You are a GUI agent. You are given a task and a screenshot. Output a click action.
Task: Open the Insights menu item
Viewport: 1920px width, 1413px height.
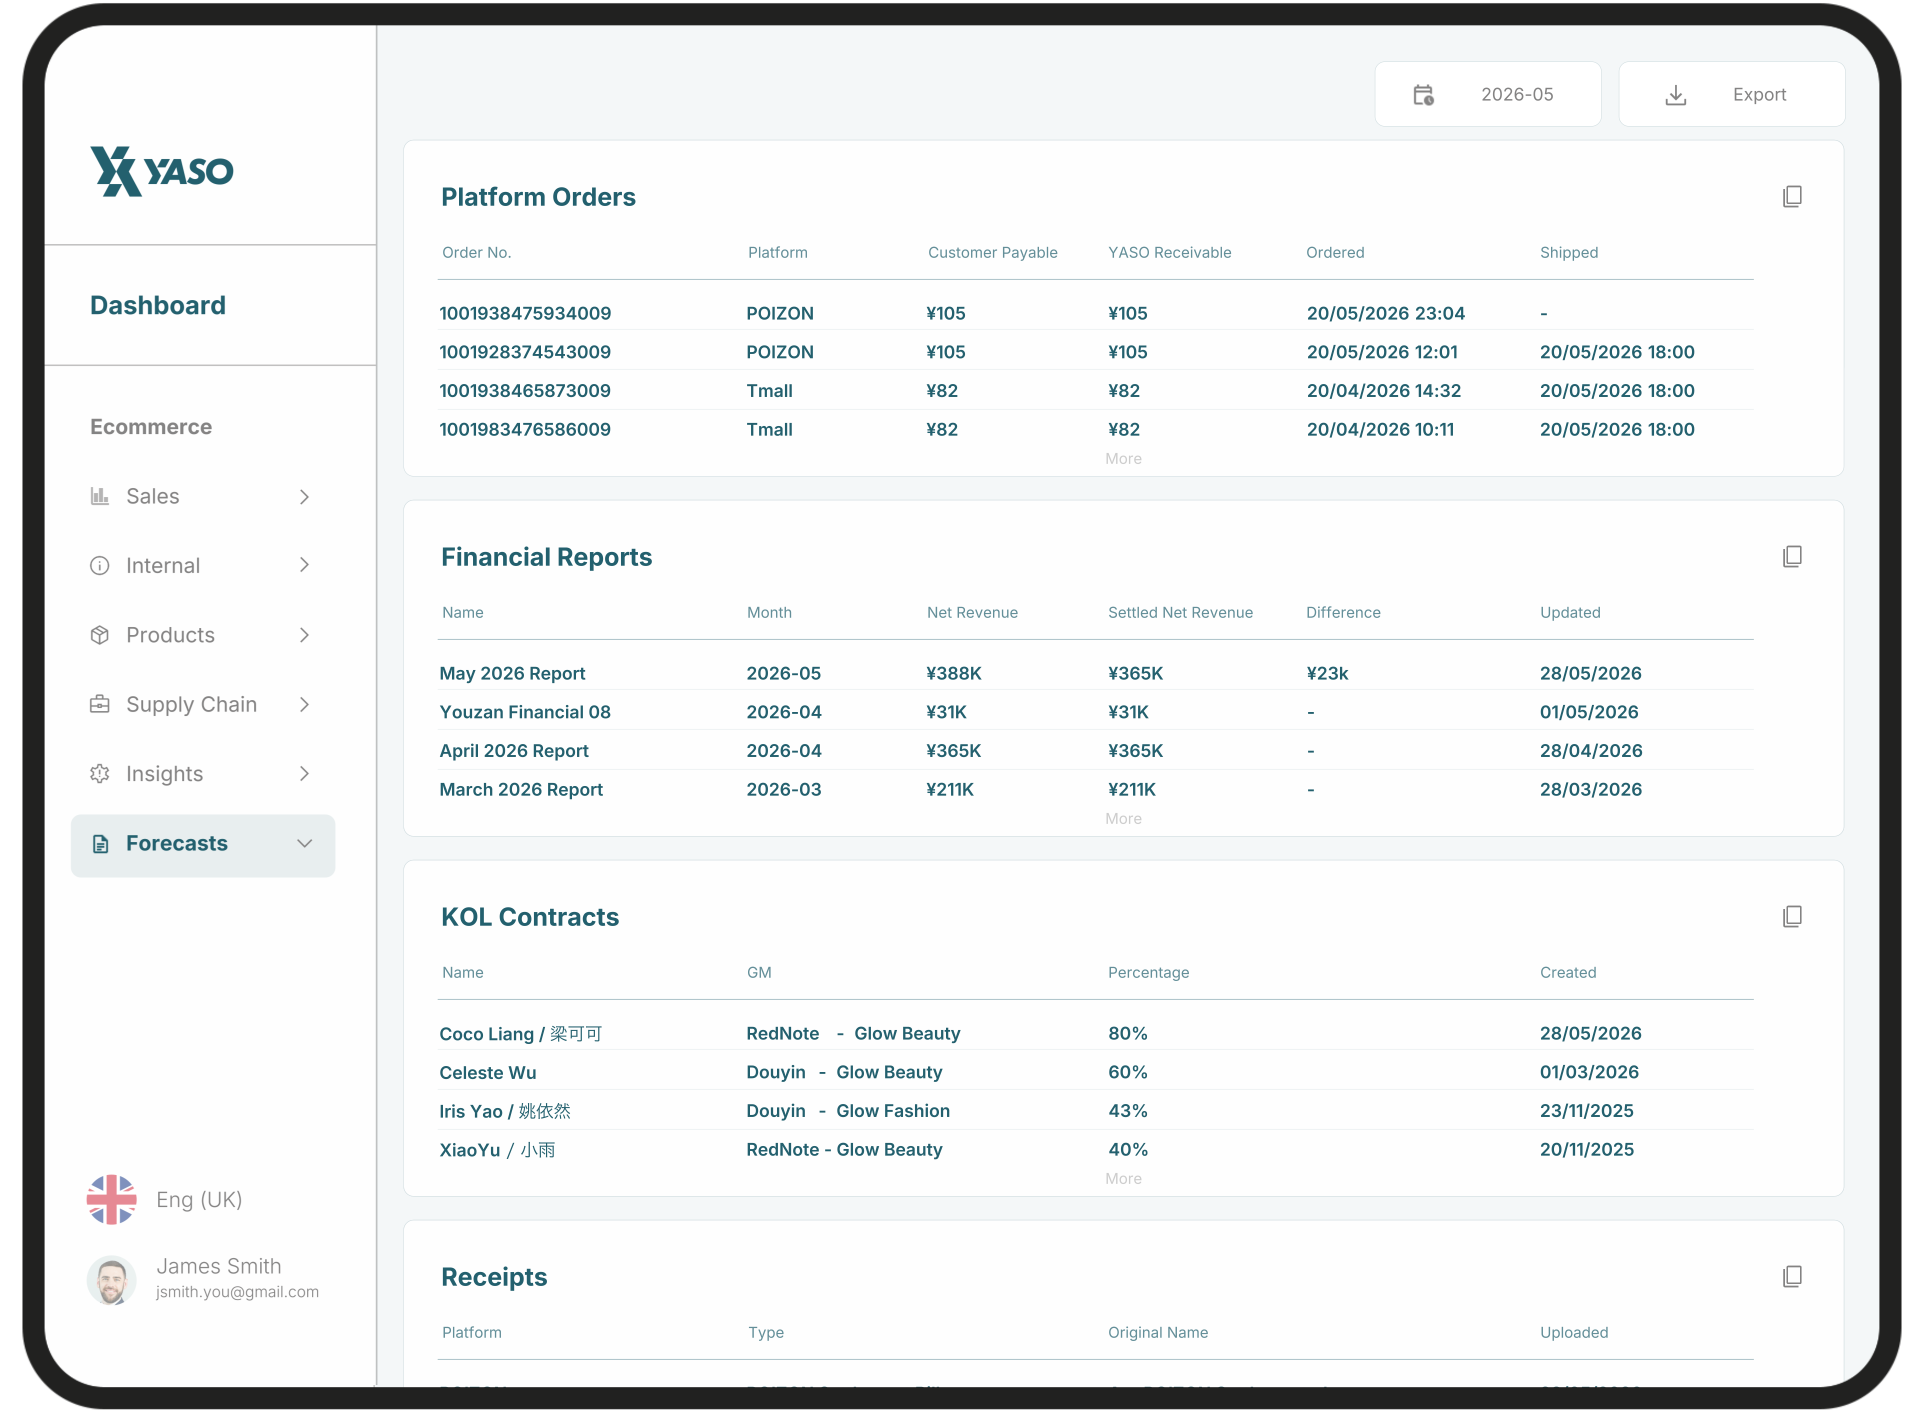tap(203, 774)
